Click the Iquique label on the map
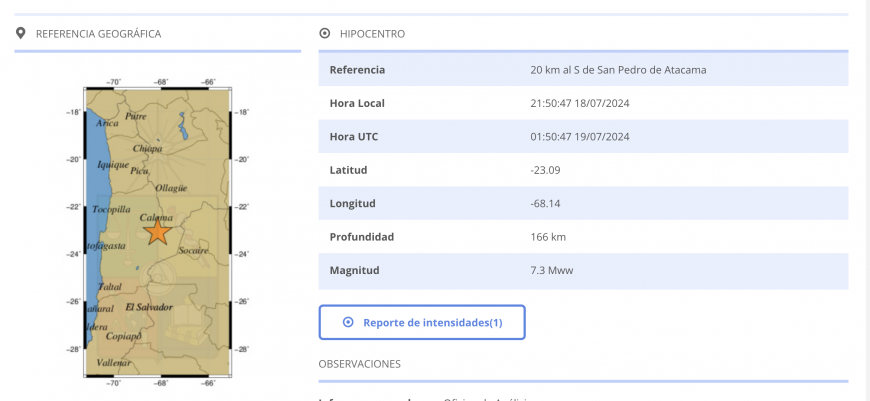Image resolution: width=870 pixels, height=401 pixels. pyautogui.click(x=113, y=165)
